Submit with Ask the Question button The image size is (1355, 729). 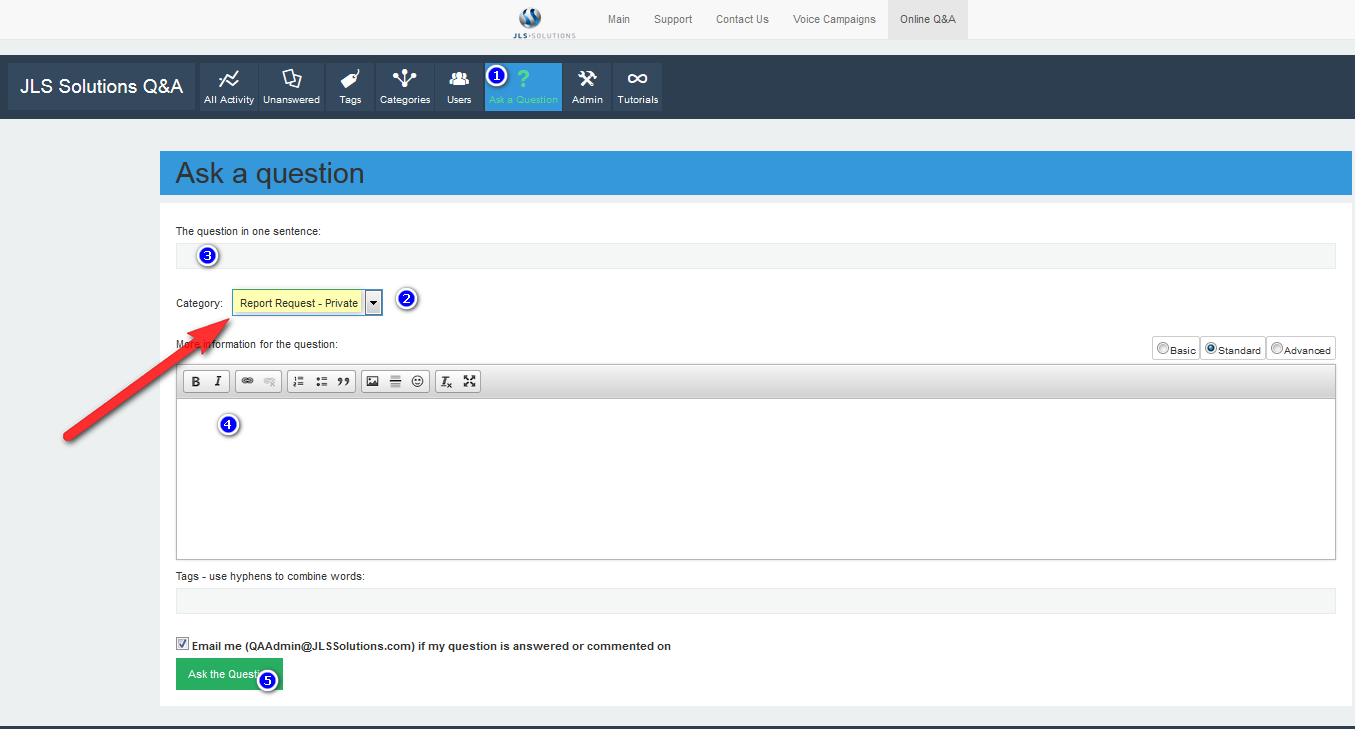229,674
